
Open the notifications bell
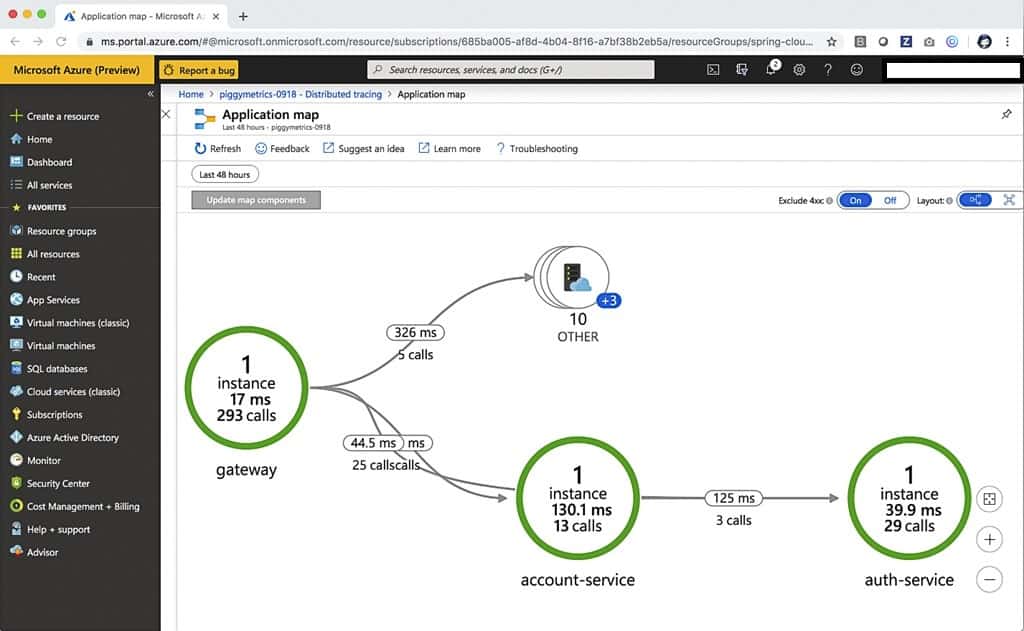pos(771,69)
